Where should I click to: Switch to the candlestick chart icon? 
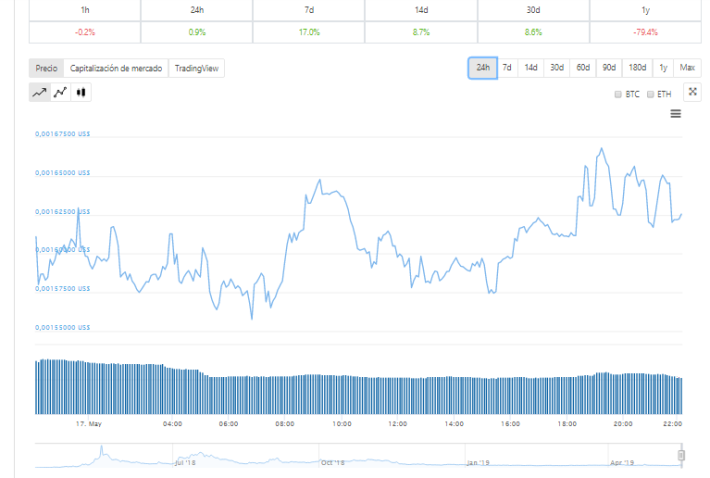81,92
